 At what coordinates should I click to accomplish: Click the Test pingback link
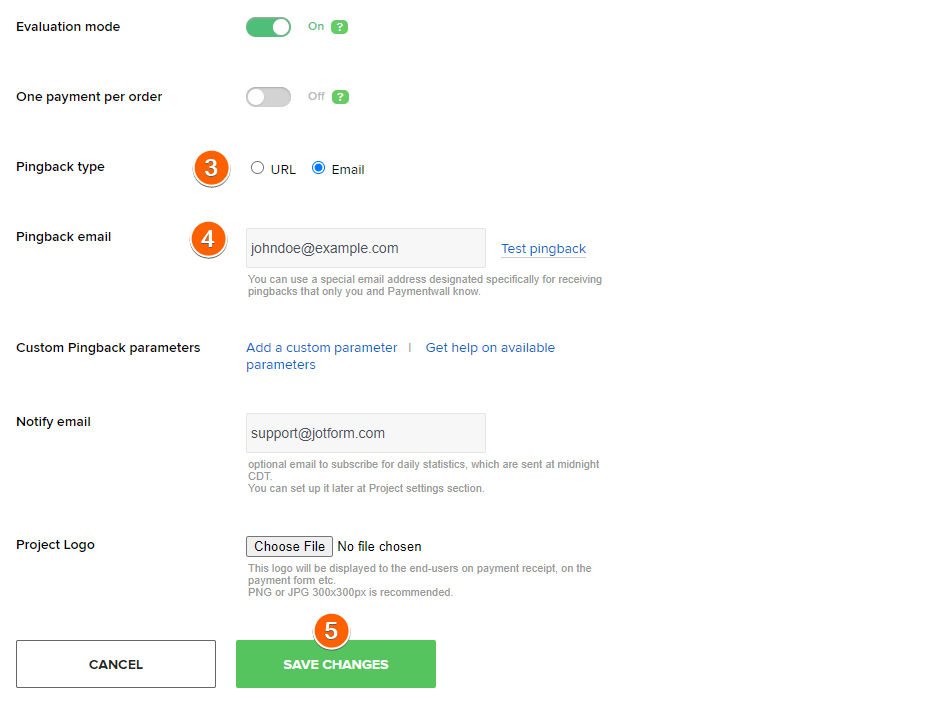[x=543, y=249]
